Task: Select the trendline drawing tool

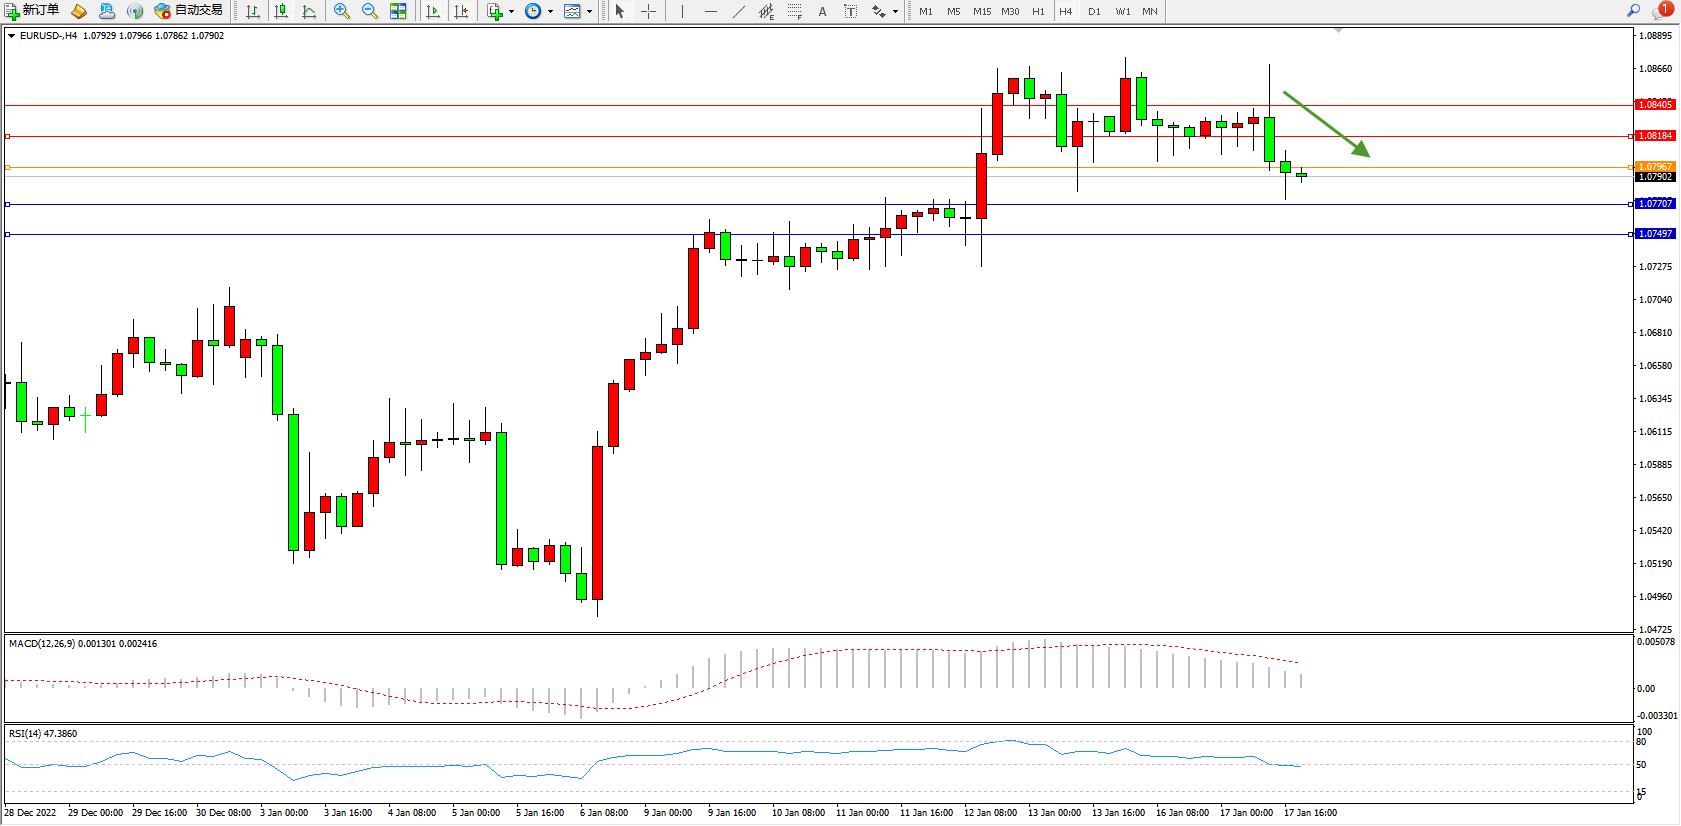Action: (738, 11)
